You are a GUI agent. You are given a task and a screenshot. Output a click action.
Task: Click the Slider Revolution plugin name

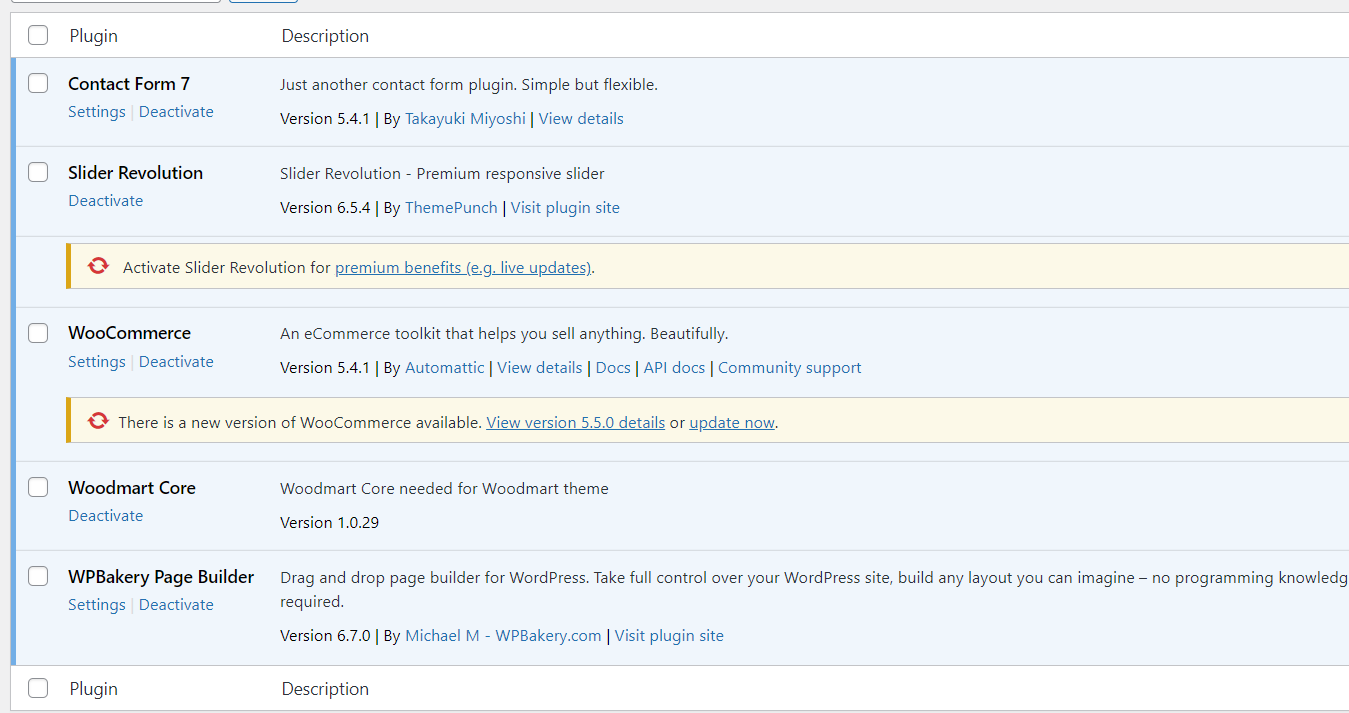pos(135,173)
